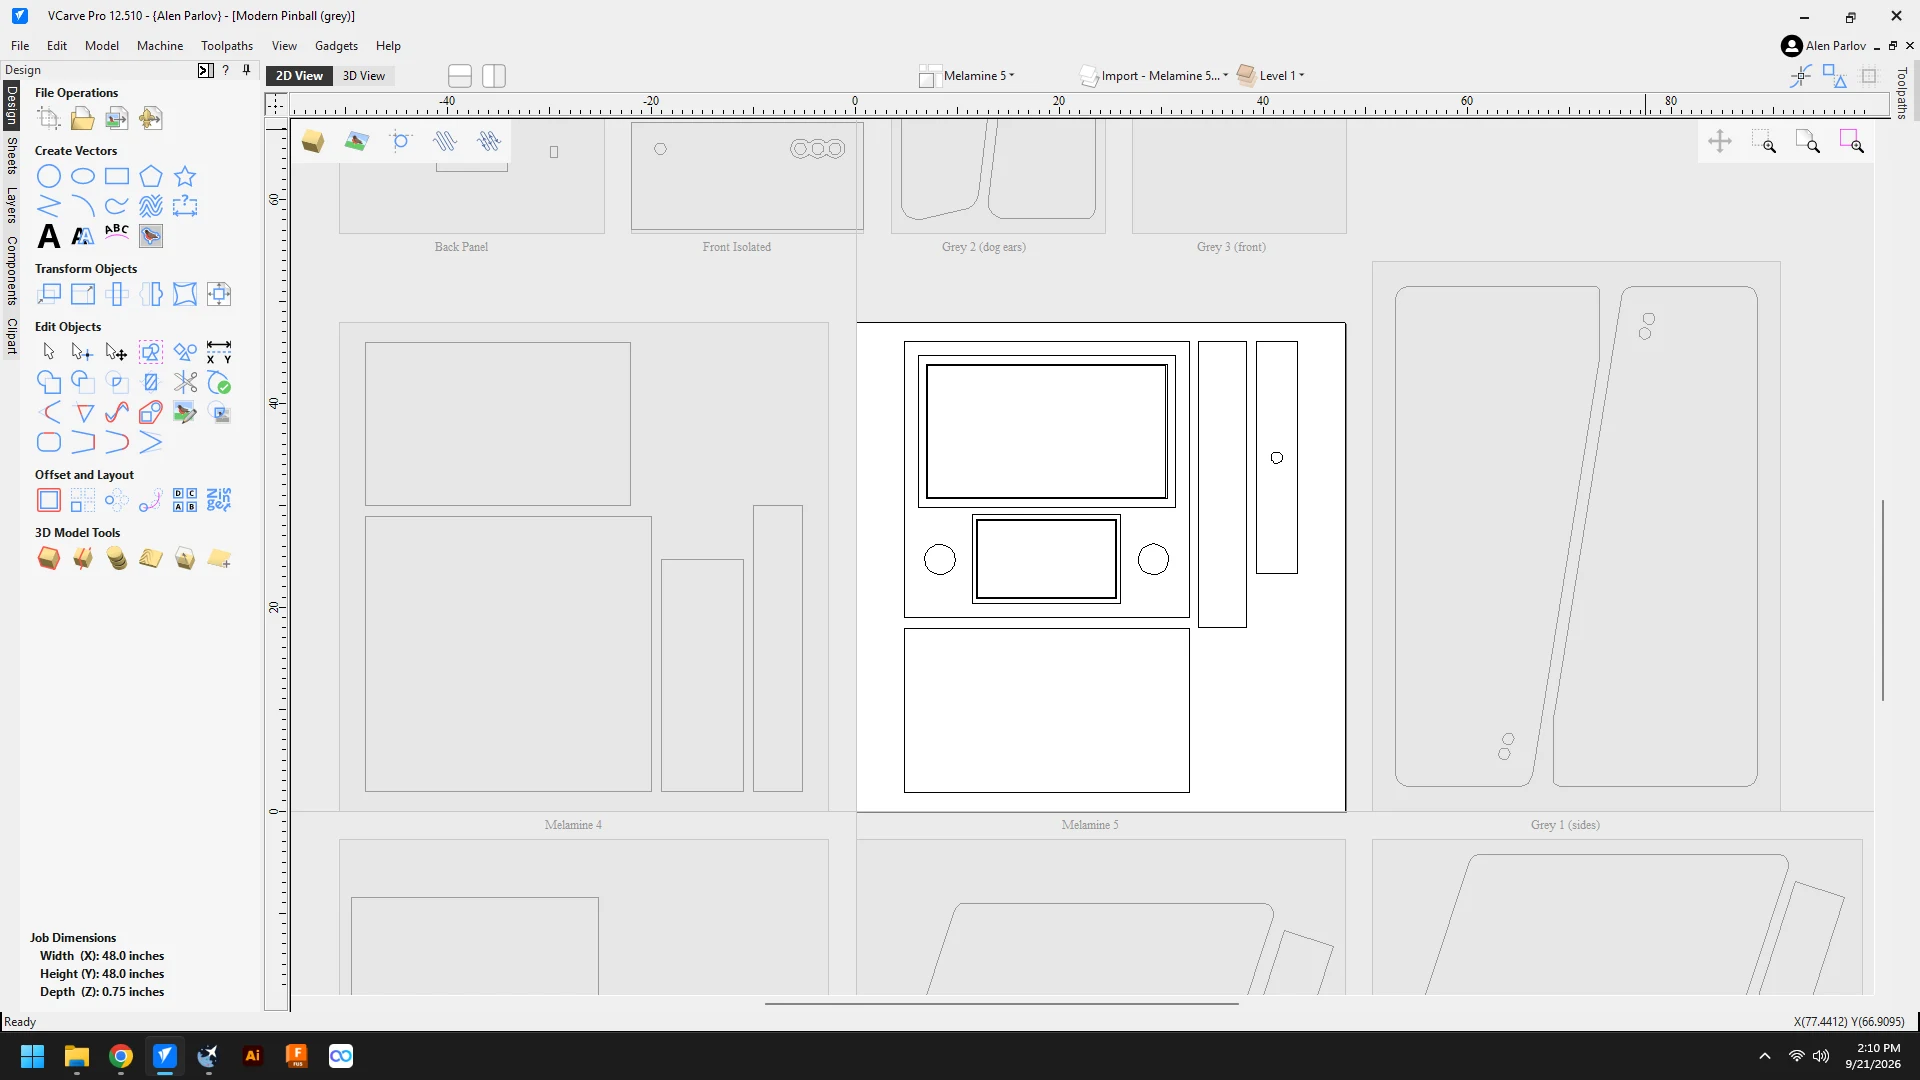Open the Set Size (scale) tool
This screenshot has height=1080, width=1920.
(x=83, y=295)
